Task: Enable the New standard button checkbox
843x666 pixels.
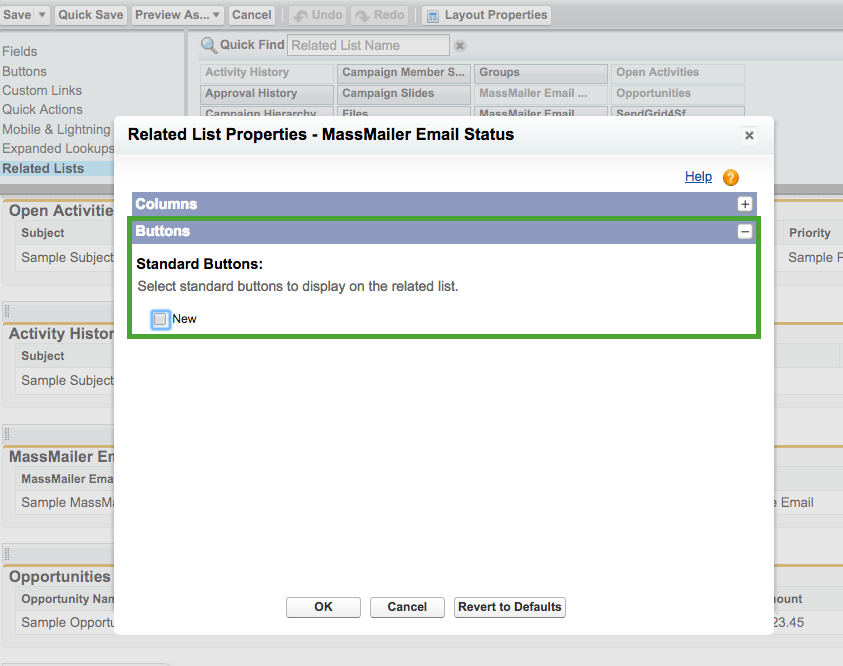Action: point(160,319)
